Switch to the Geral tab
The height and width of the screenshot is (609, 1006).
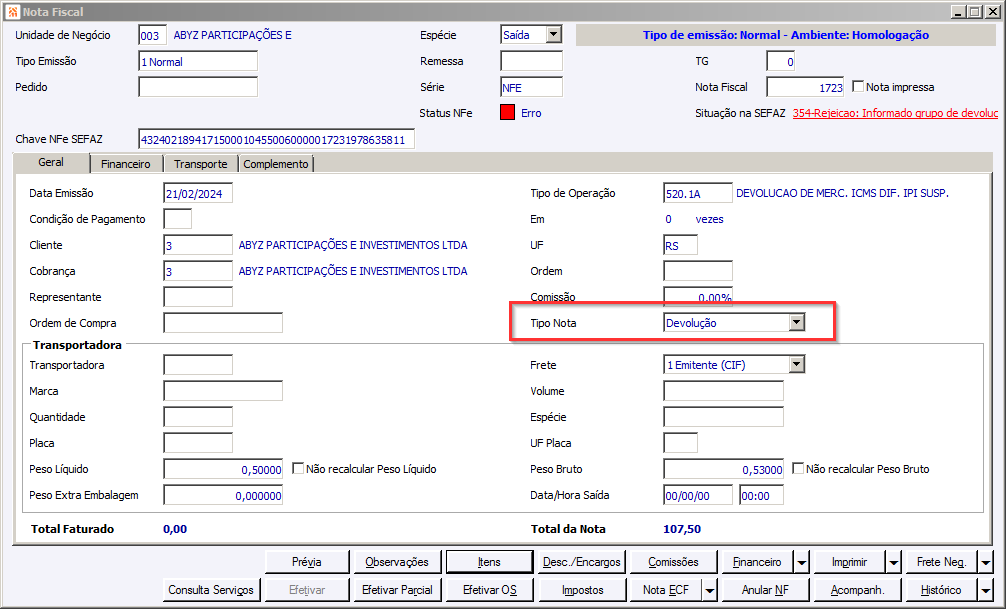click(x=51, y=162)
